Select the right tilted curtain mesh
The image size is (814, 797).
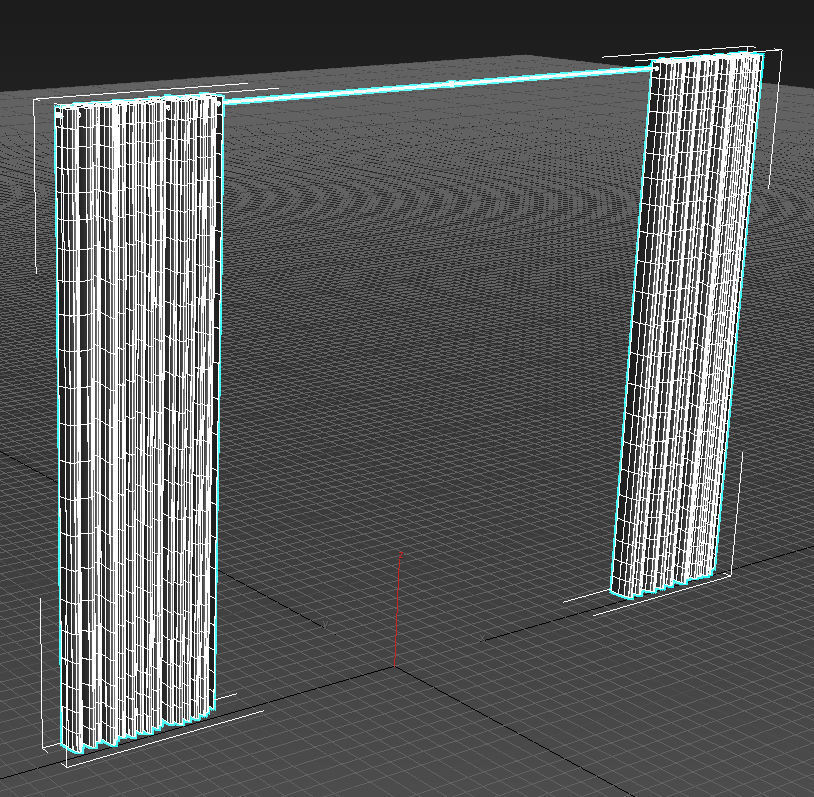pos(688,325)
